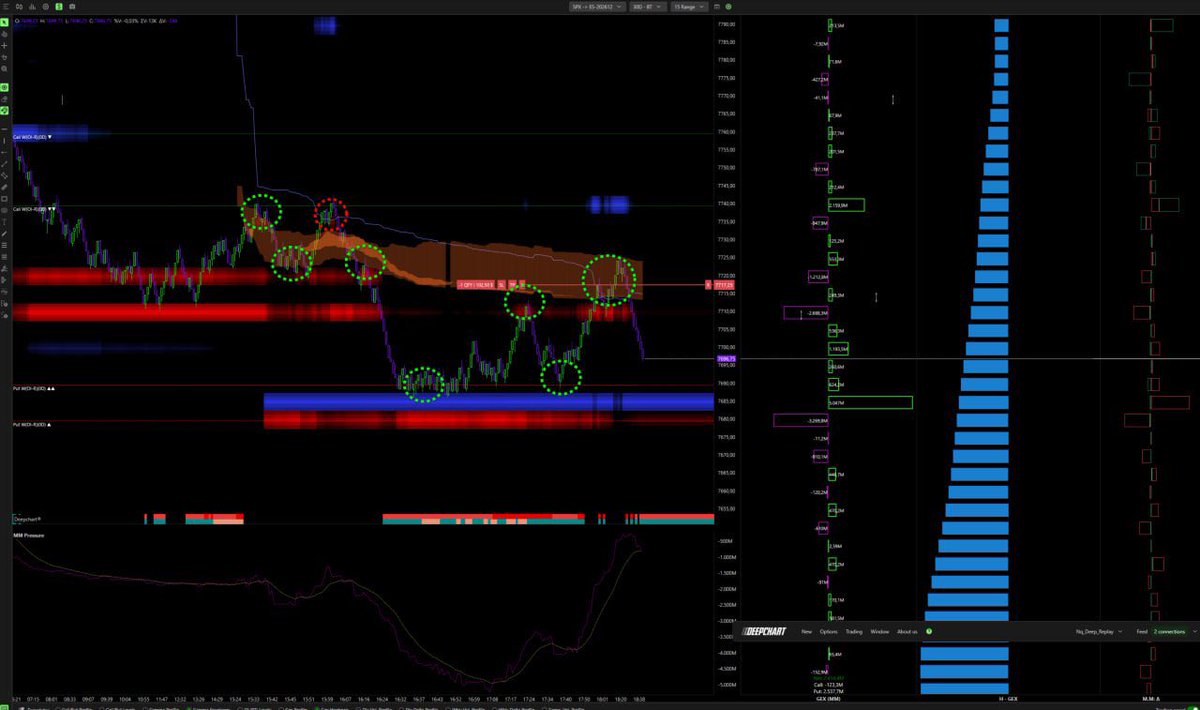Viewport: 1200px width, 710px height.
Task: Click the target circle icon in the top toolbar
Action: coord(46,6)
